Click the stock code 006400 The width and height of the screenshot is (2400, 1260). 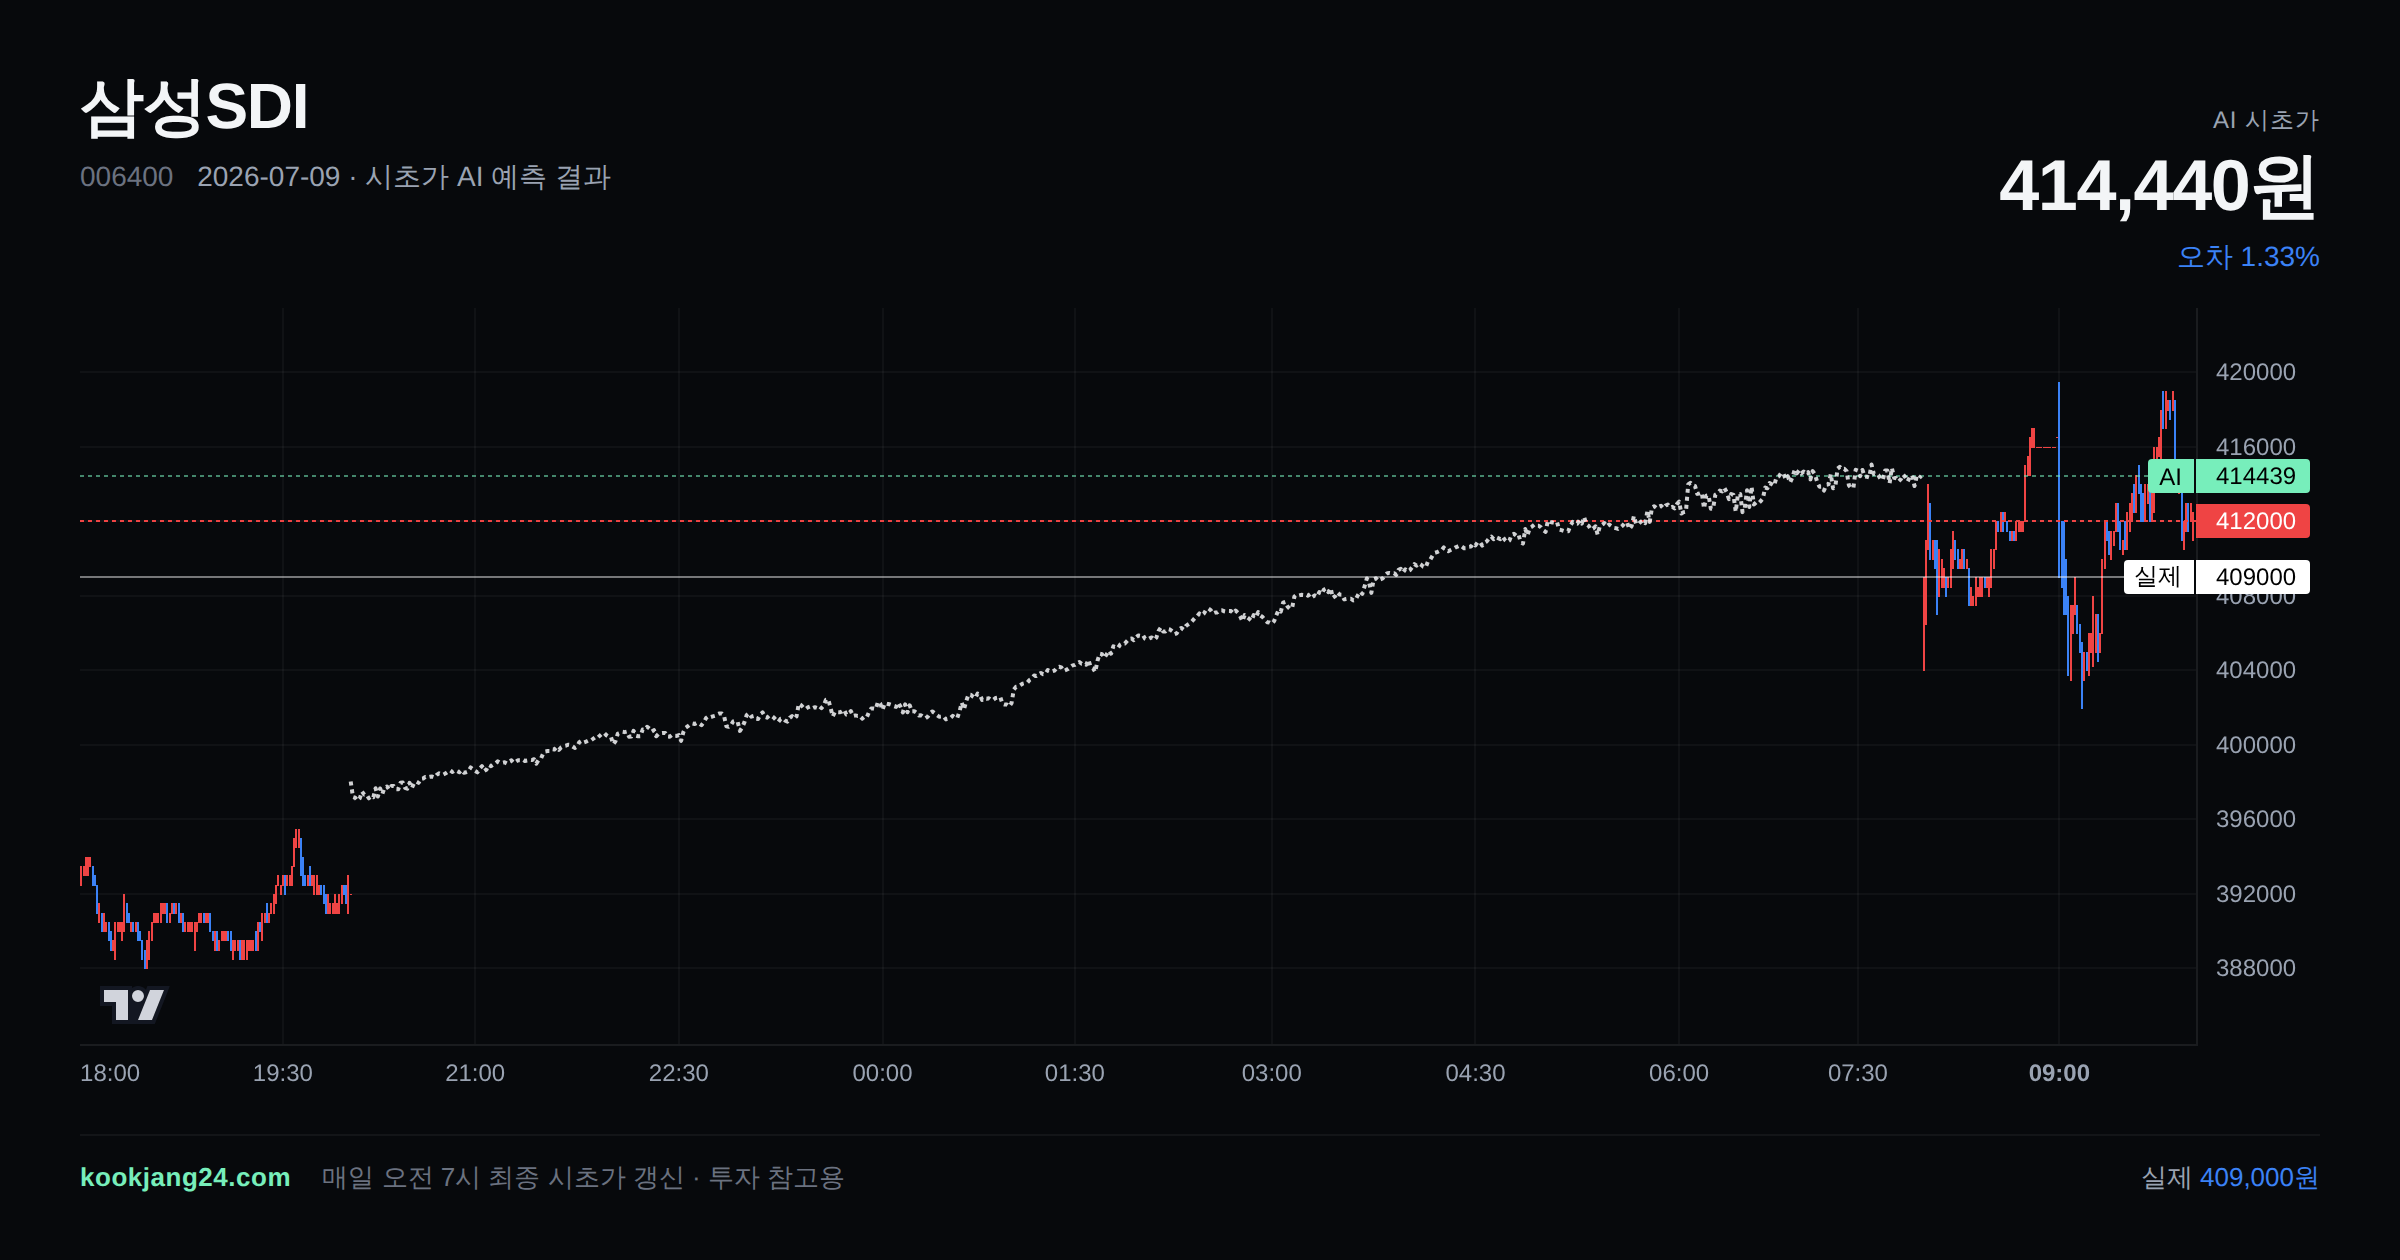(126, 177)
